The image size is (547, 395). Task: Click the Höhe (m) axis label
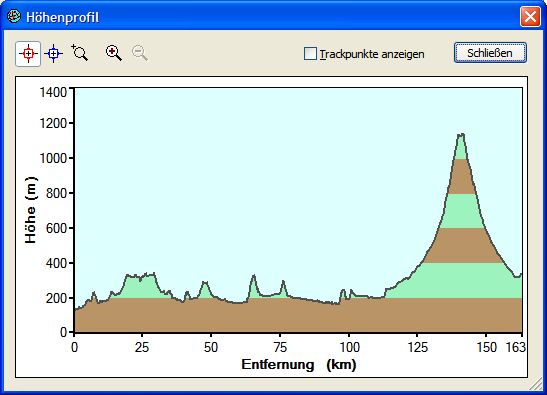(31, 210)
